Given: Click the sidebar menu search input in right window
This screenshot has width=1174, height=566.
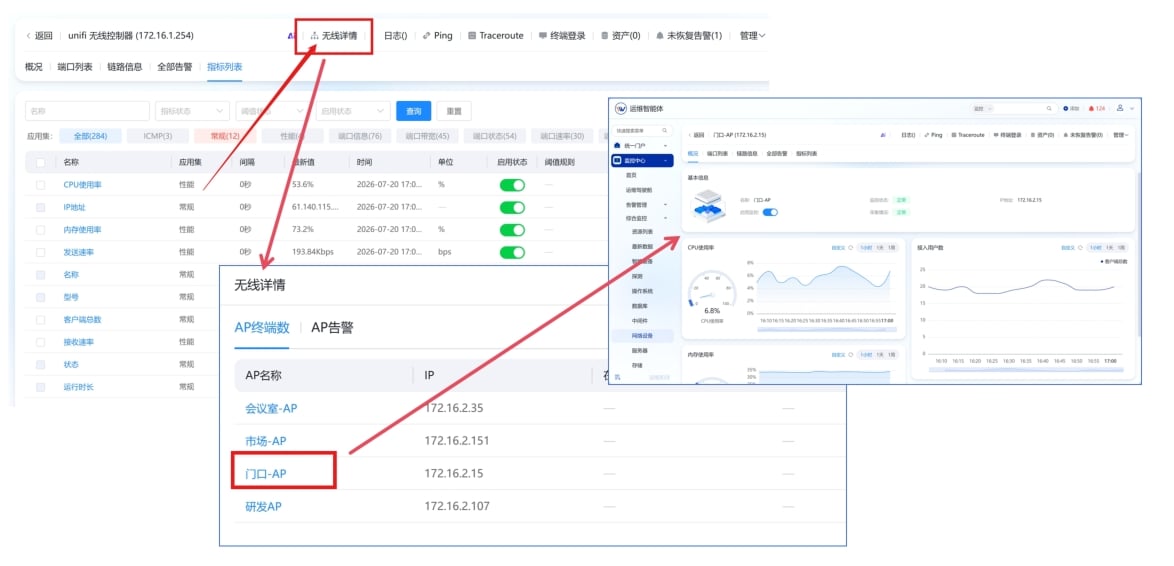Looking at the screenshot, I should pos(642,130).
